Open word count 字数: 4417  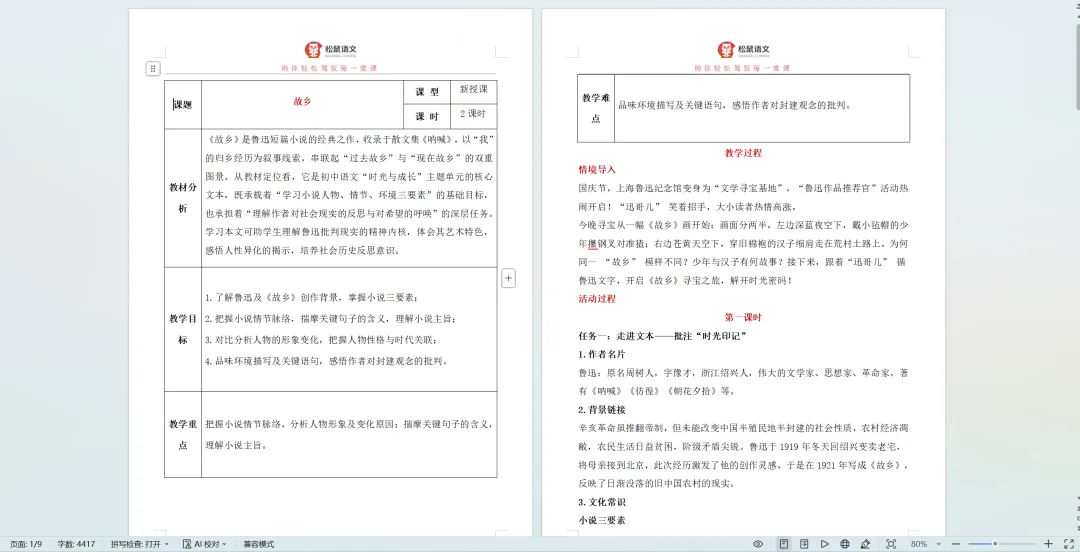76,544
